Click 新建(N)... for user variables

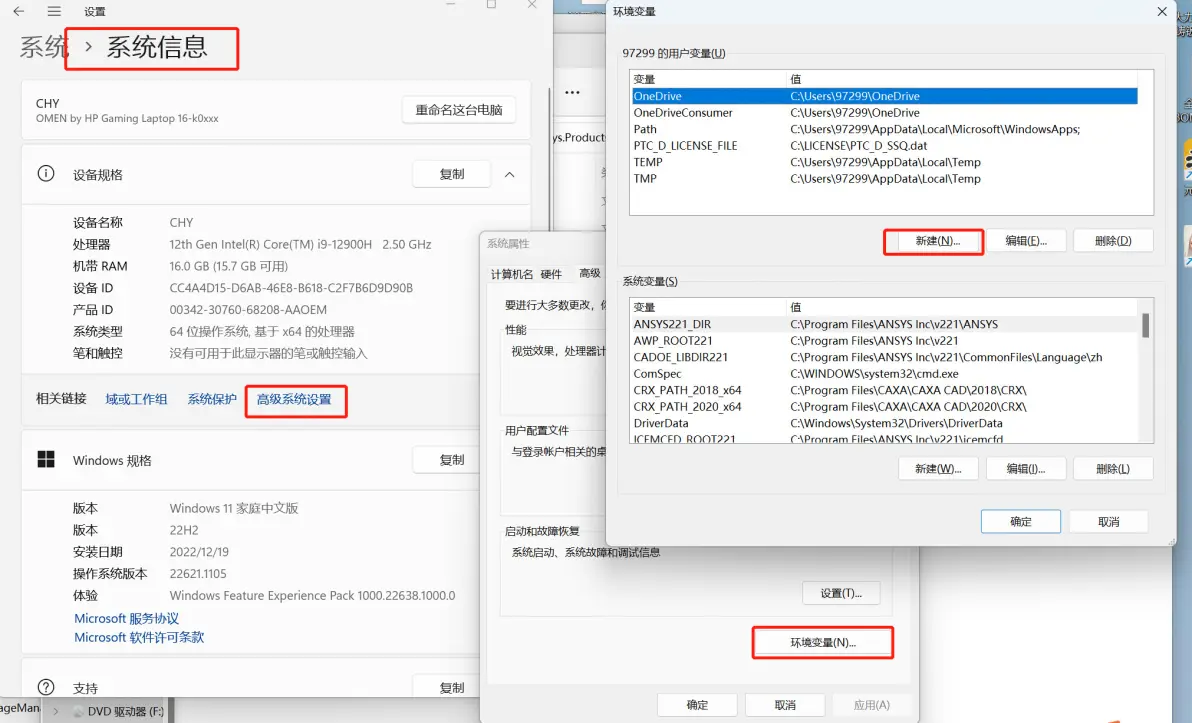(937, 241)
